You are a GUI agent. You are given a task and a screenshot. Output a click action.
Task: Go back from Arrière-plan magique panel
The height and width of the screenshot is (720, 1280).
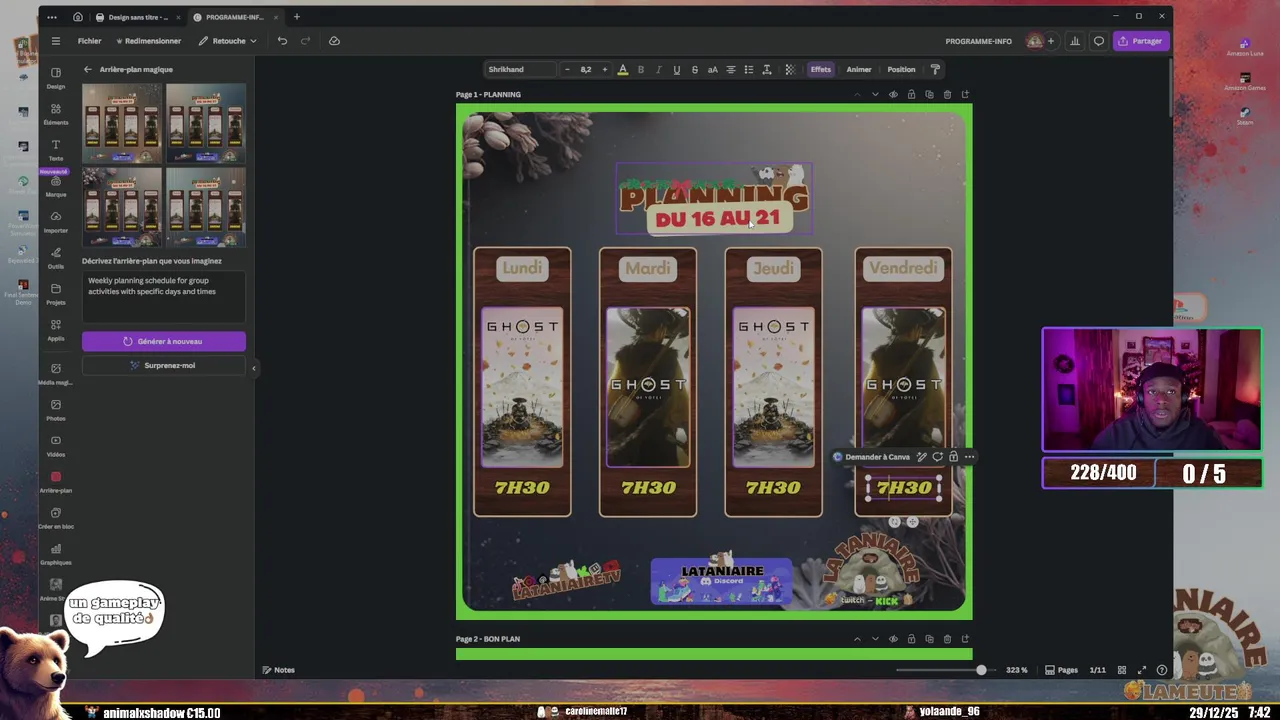click(87, 69)
